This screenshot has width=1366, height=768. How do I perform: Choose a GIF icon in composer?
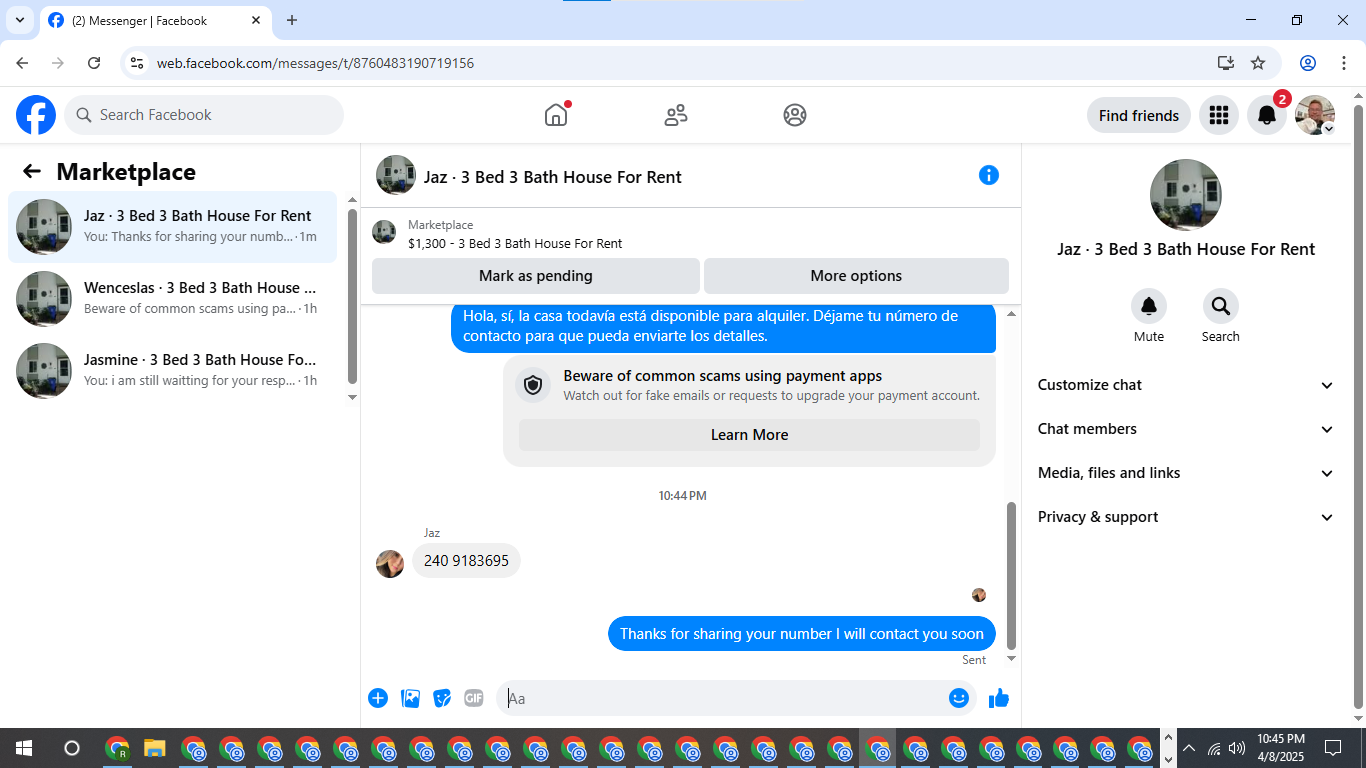pyautogui.click(x=474, y=698)
